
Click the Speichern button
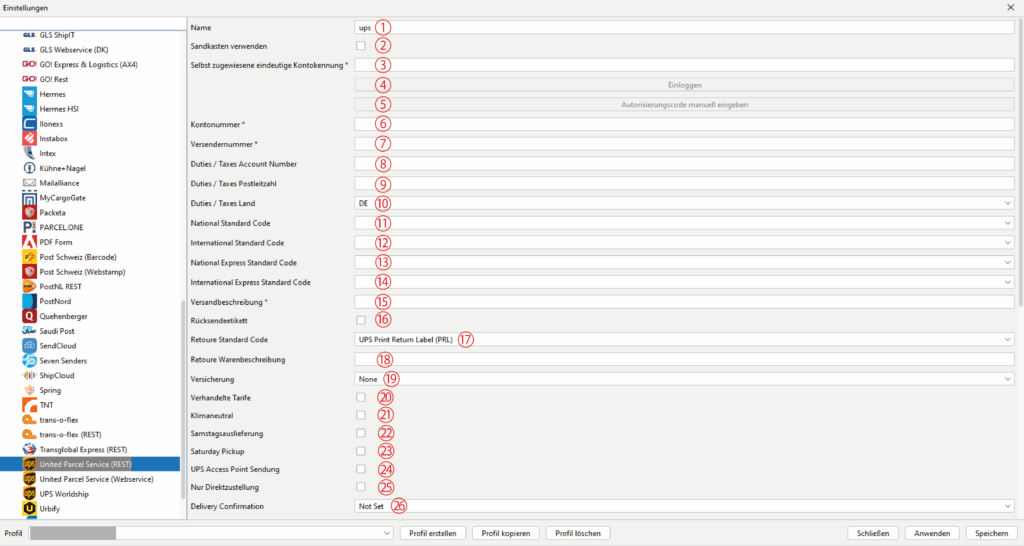(991, 533)
